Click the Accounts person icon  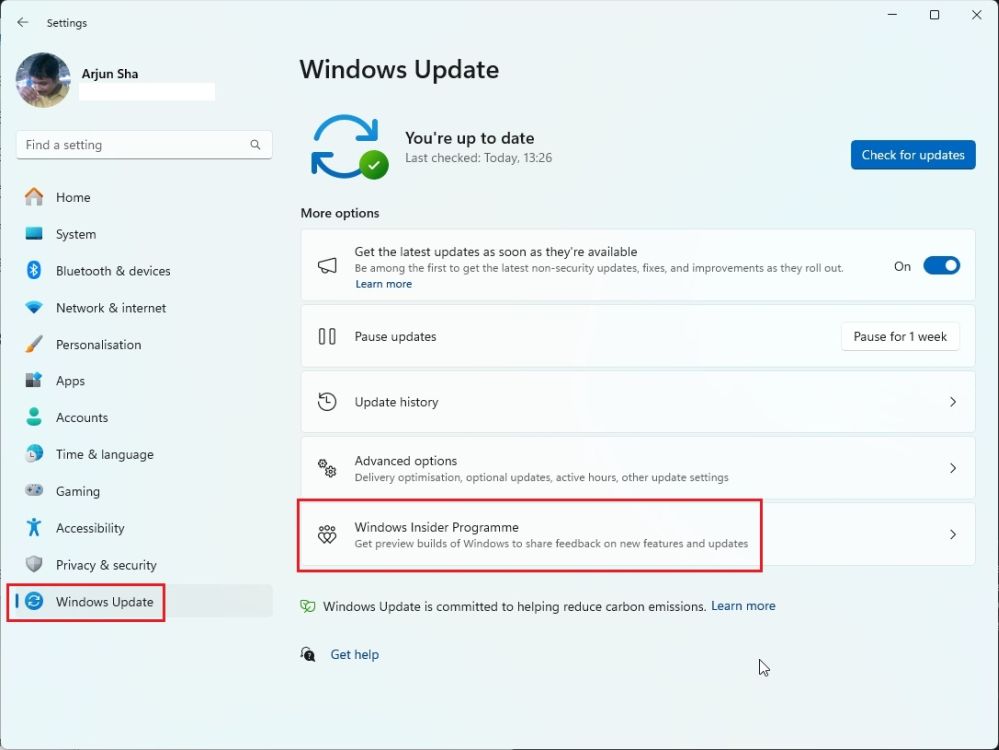click(x=34, y=417)
